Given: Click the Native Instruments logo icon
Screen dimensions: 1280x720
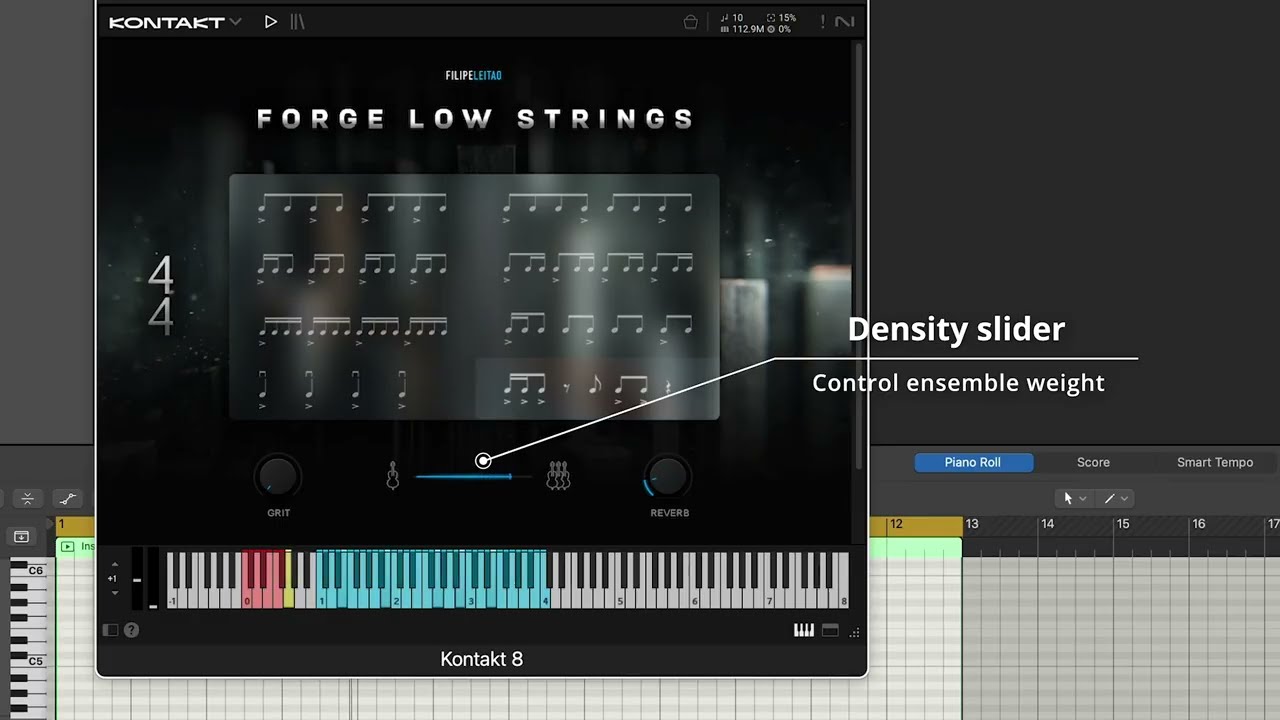Looking at the screenshot, I should (x=844, y=22).
